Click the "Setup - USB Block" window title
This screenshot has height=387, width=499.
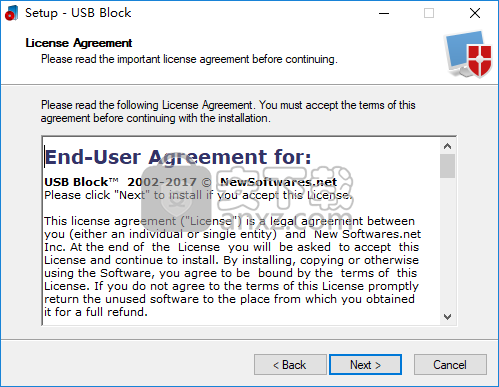(78, 13)
